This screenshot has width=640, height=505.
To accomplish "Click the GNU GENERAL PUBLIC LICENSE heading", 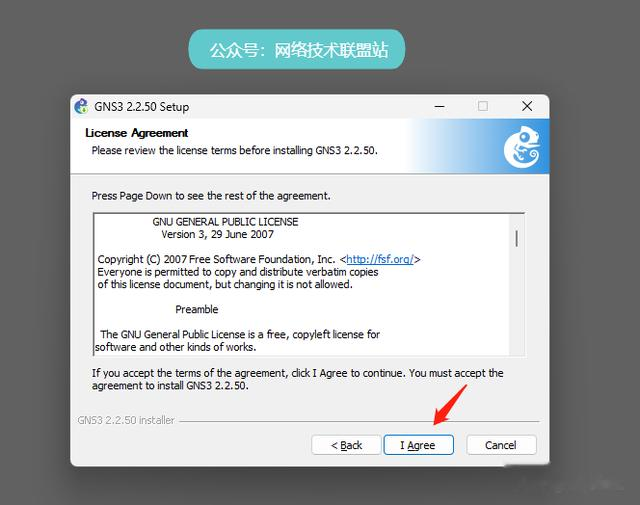I will point(225,222).
